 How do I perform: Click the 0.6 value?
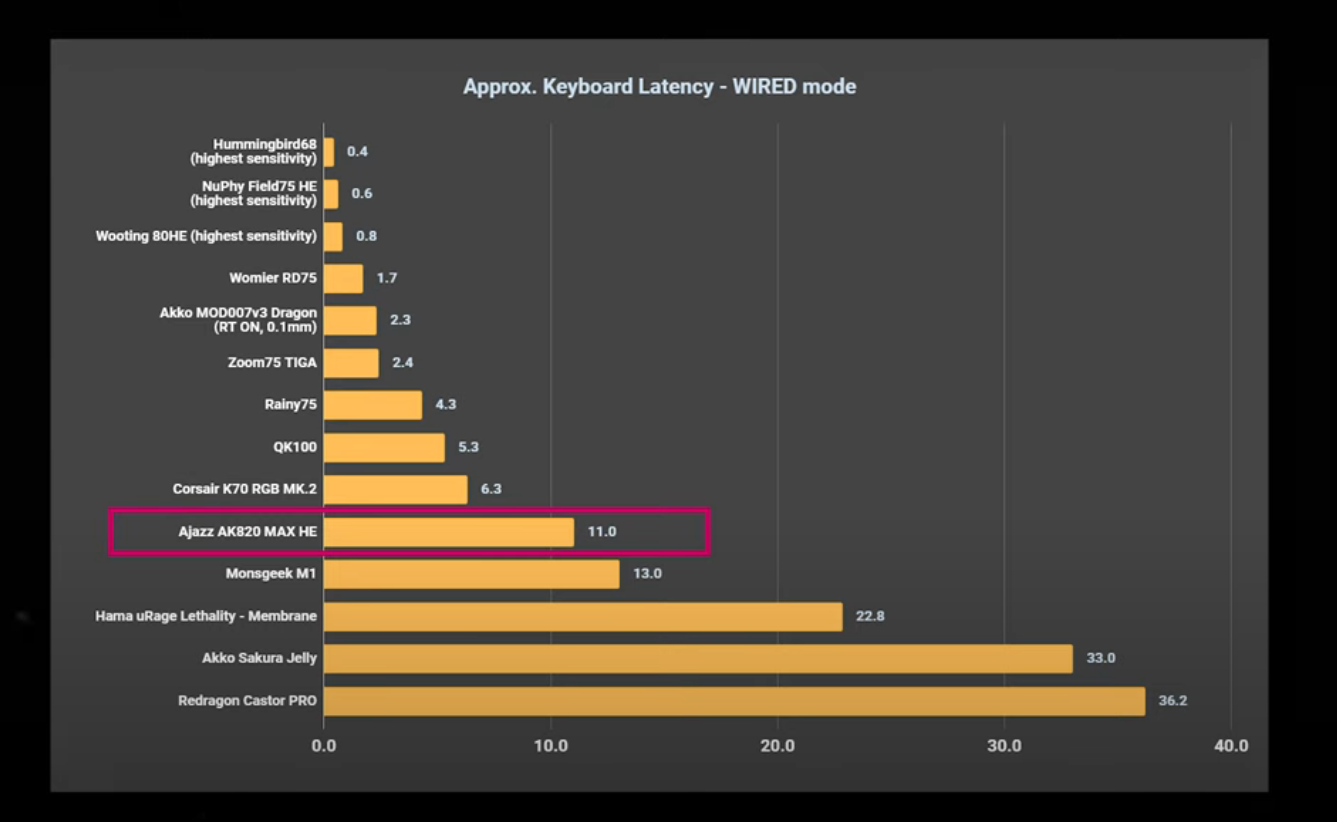(362, 193)
